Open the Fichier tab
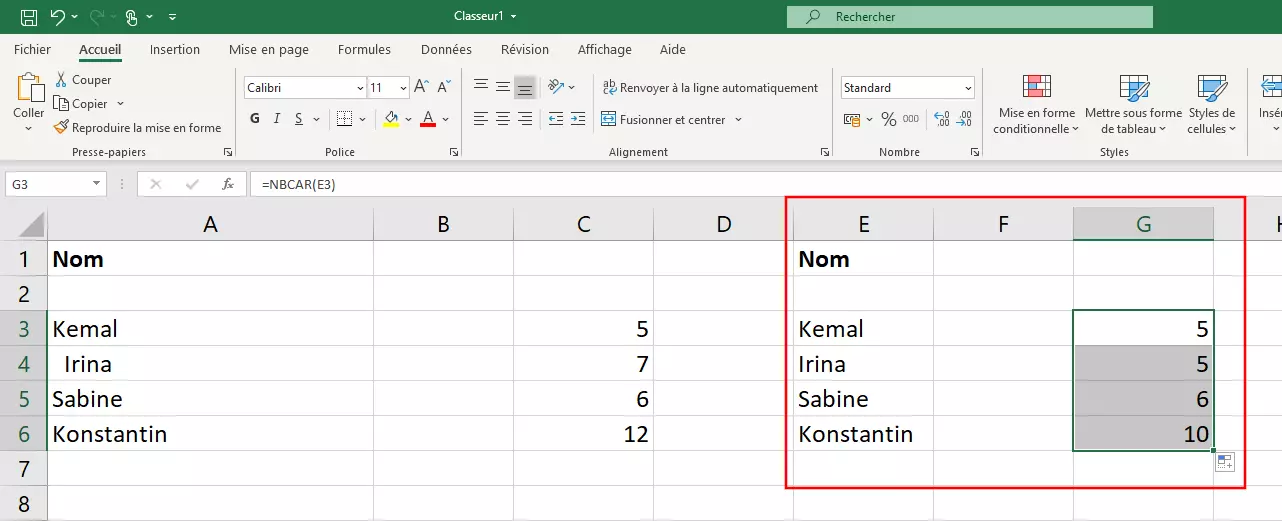Viewport: 1282px width, 521px height. [x=33, y=49]
